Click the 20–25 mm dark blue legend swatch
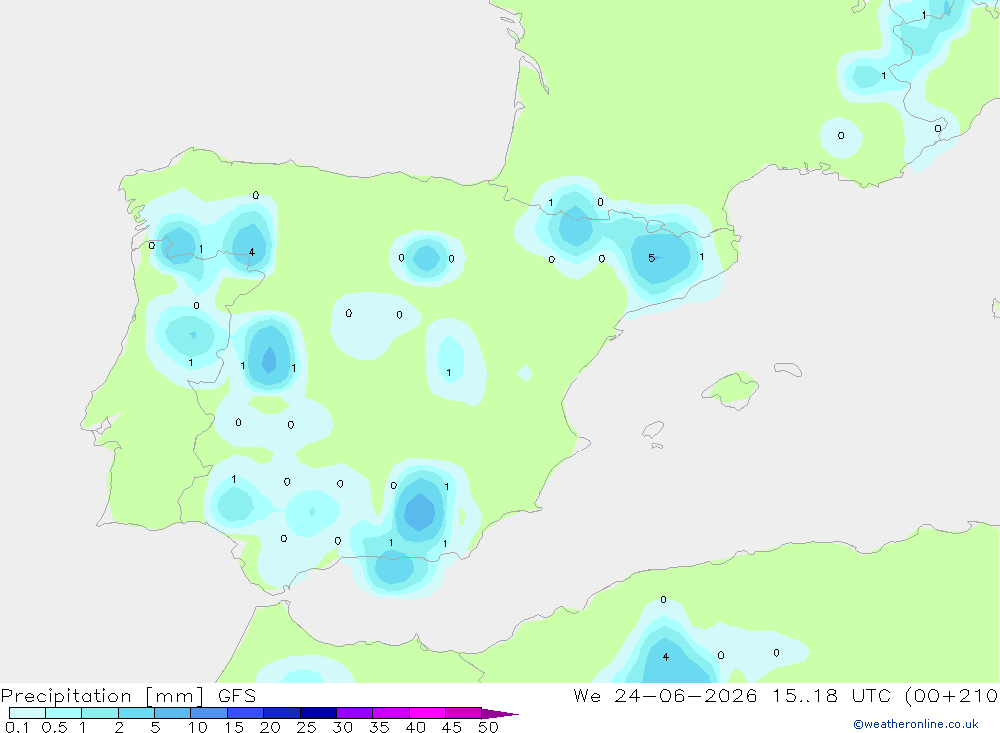The width and height of the screenshot is (1000, 733). 281,713
